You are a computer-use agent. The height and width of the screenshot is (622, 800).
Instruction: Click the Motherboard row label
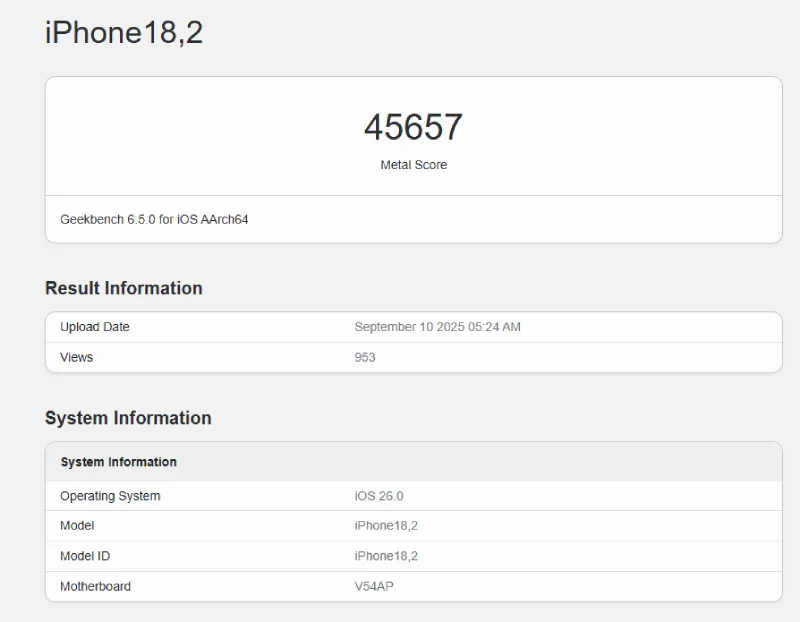point(95,586)
